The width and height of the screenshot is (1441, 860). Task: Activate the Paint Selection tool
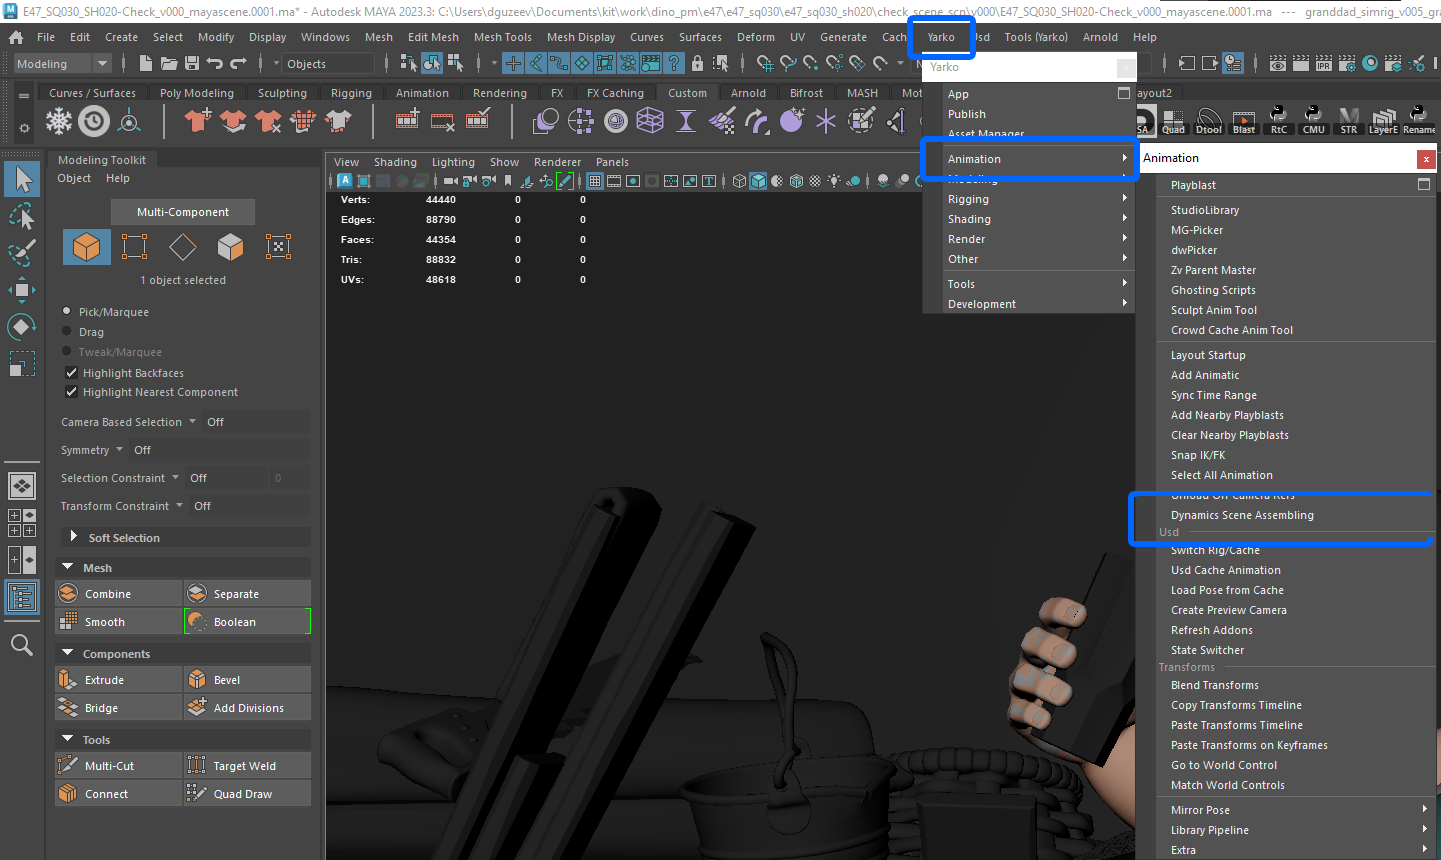click(x=22, y=252)
